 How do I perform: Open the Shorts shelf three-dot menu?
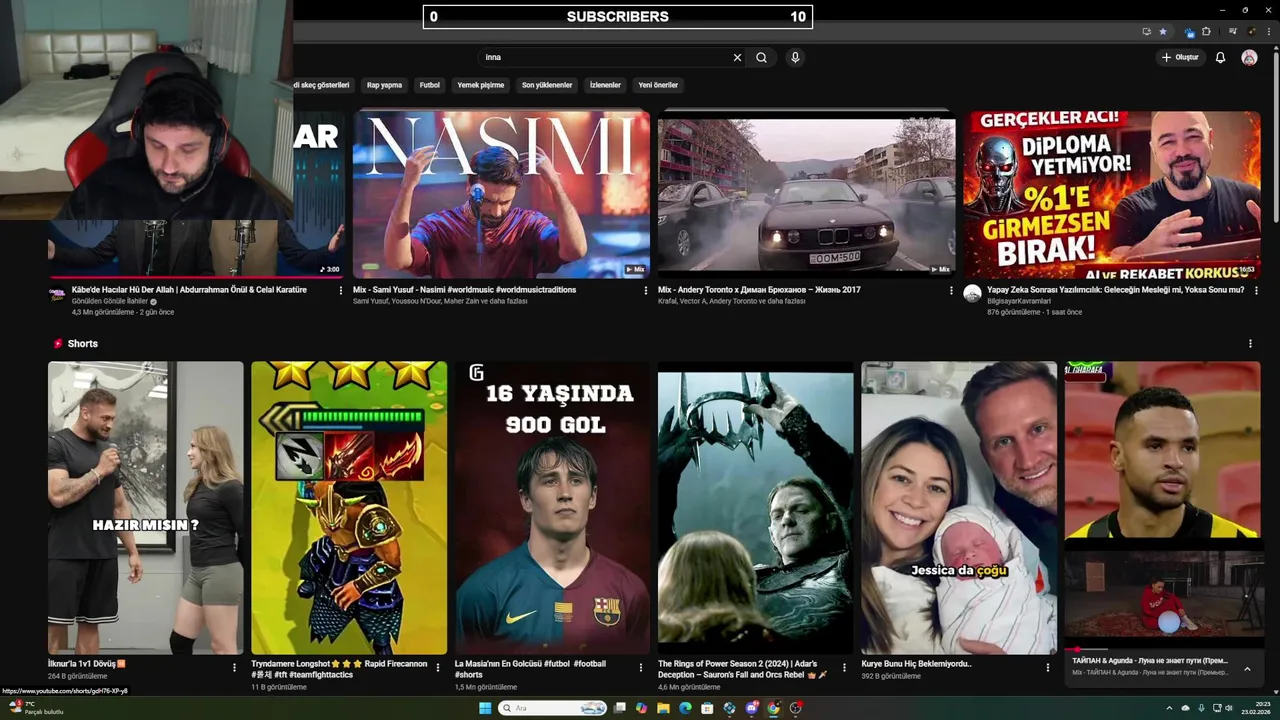point(1250,343)
